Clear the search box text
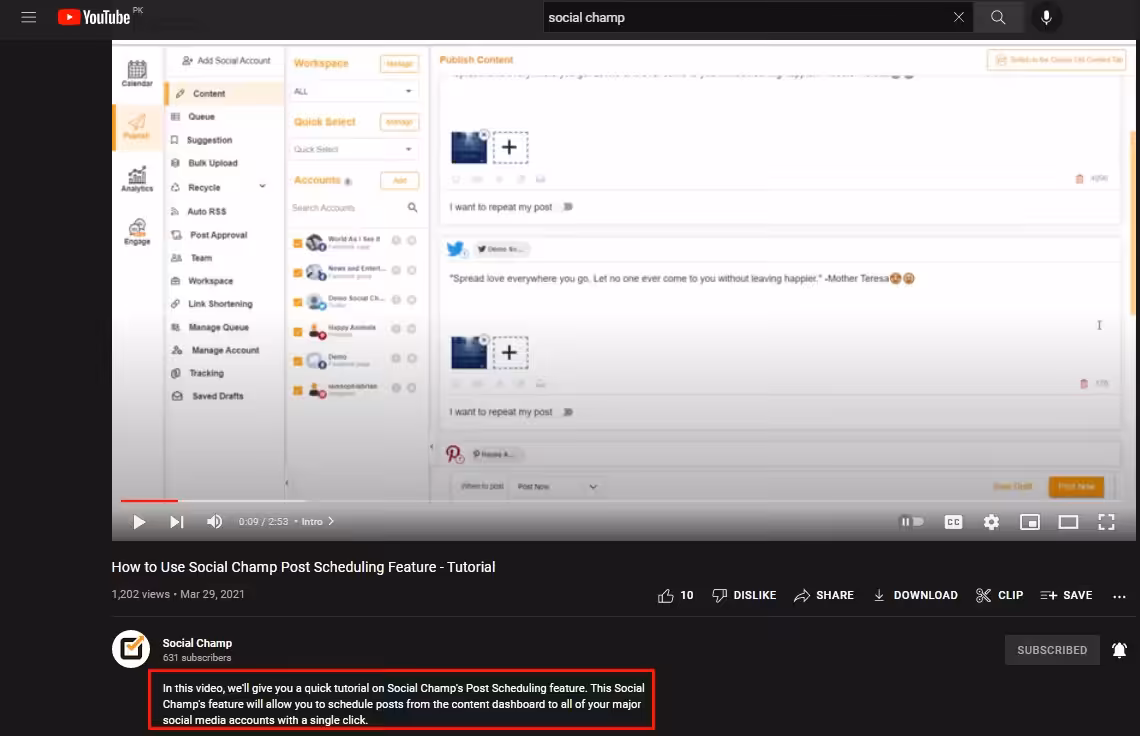This screenshot has height=736, width=1140. click(x=958, y=17)
